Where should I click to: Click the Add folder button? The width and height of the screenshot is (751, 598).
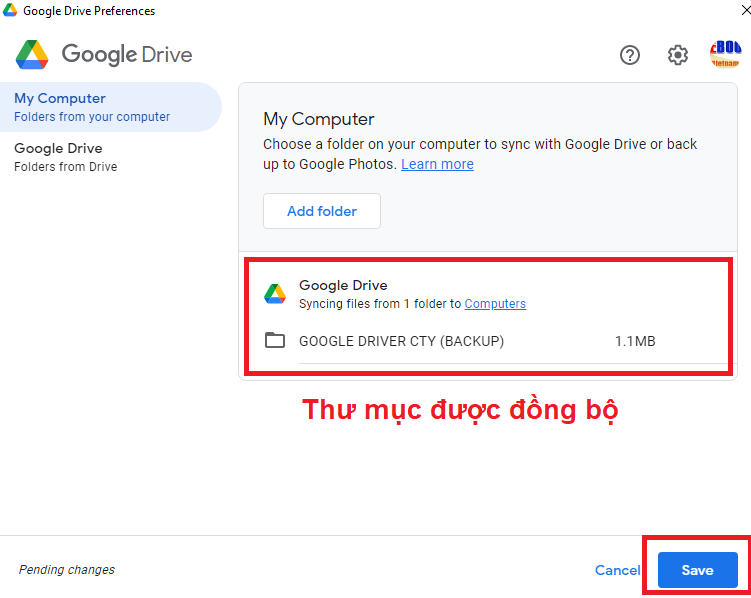(x=322, y=211)
